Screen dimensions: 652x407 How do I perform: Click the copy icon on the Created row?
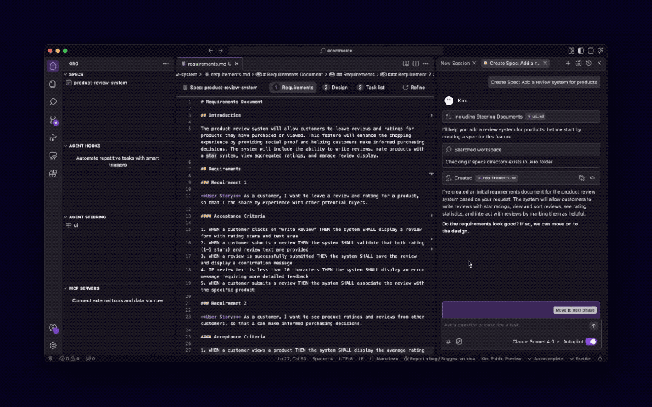582,178
